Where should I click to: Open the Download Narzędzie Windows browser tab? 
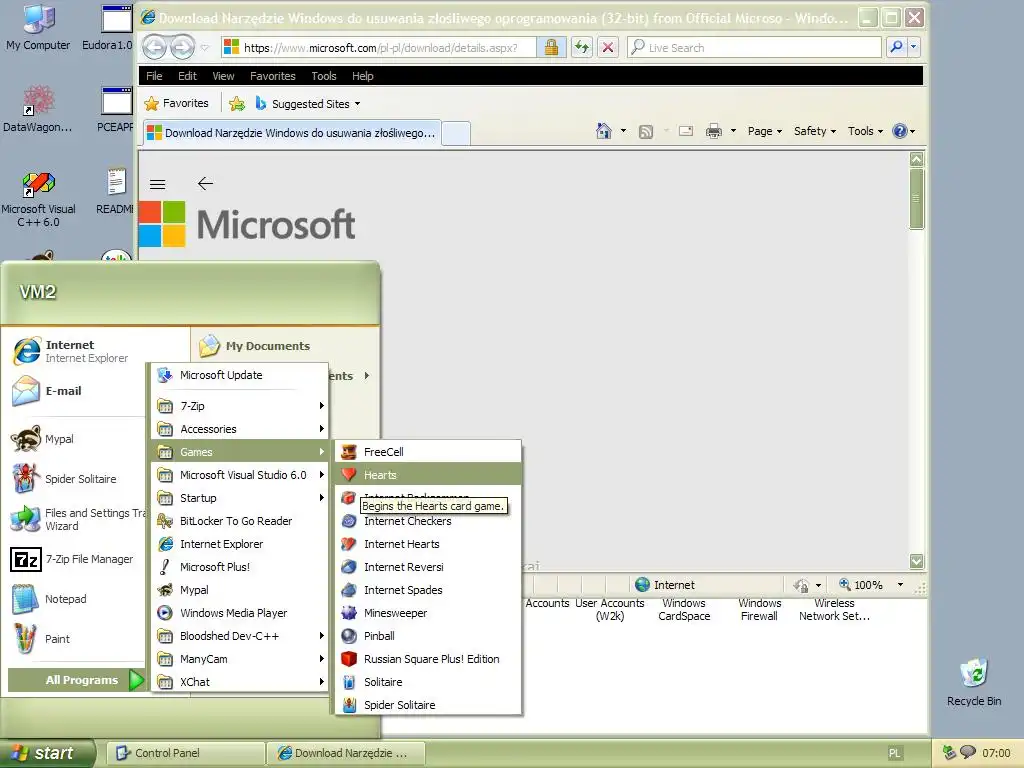click(x=291, y=133)
